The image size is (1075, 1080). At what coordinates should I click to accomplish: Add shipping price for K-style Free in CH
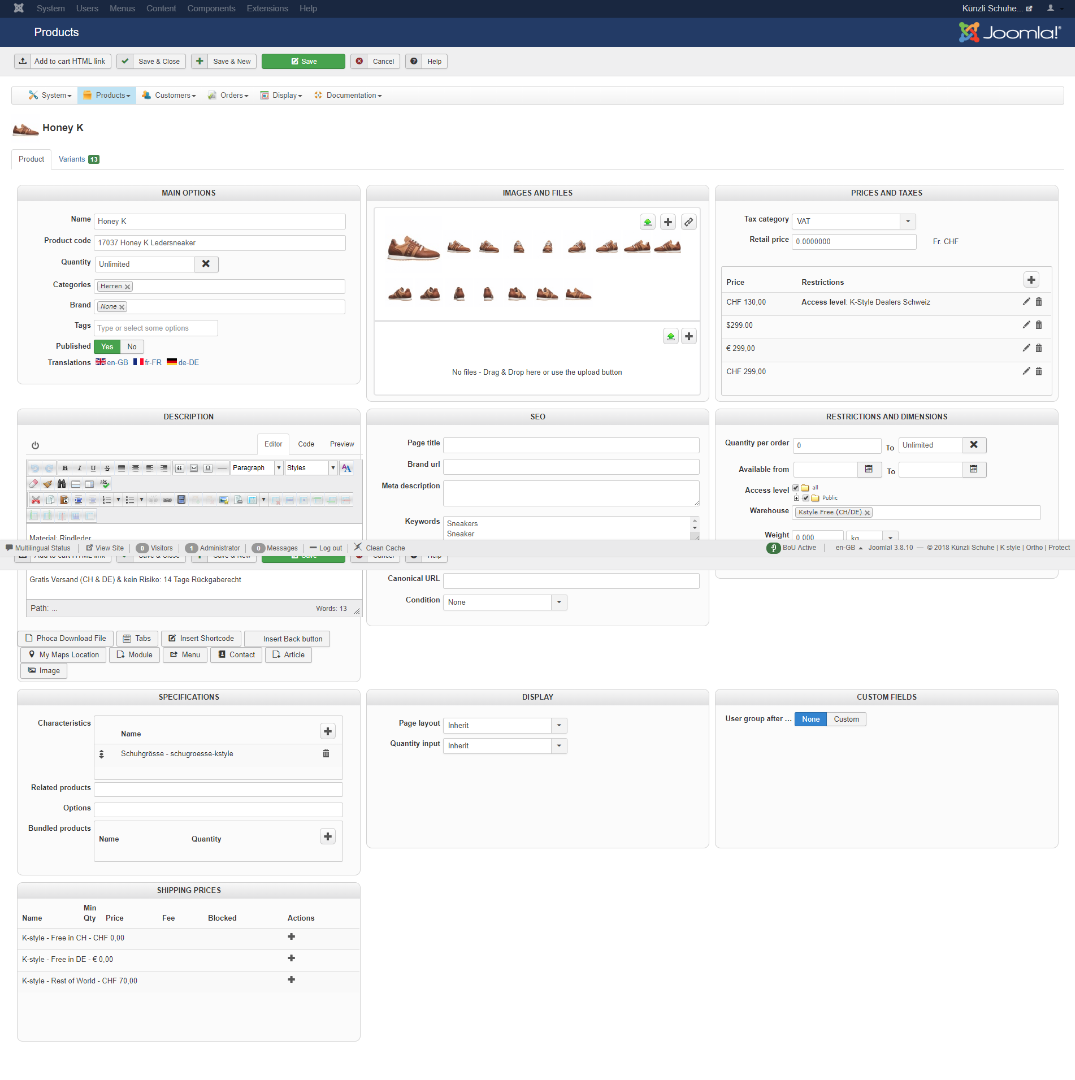[291, 937]
